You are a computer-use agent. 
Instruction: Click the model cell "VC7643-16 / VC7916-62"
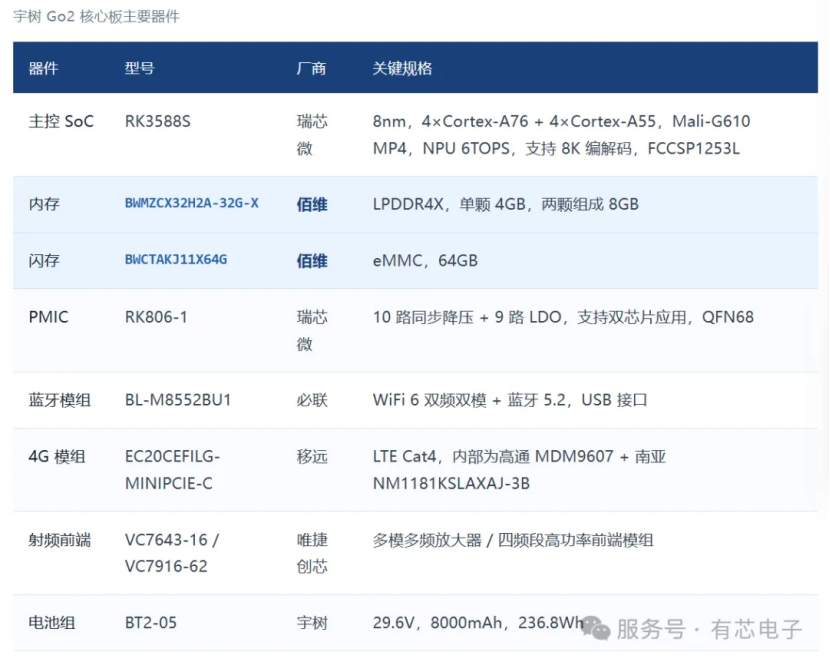coord(172,553)
